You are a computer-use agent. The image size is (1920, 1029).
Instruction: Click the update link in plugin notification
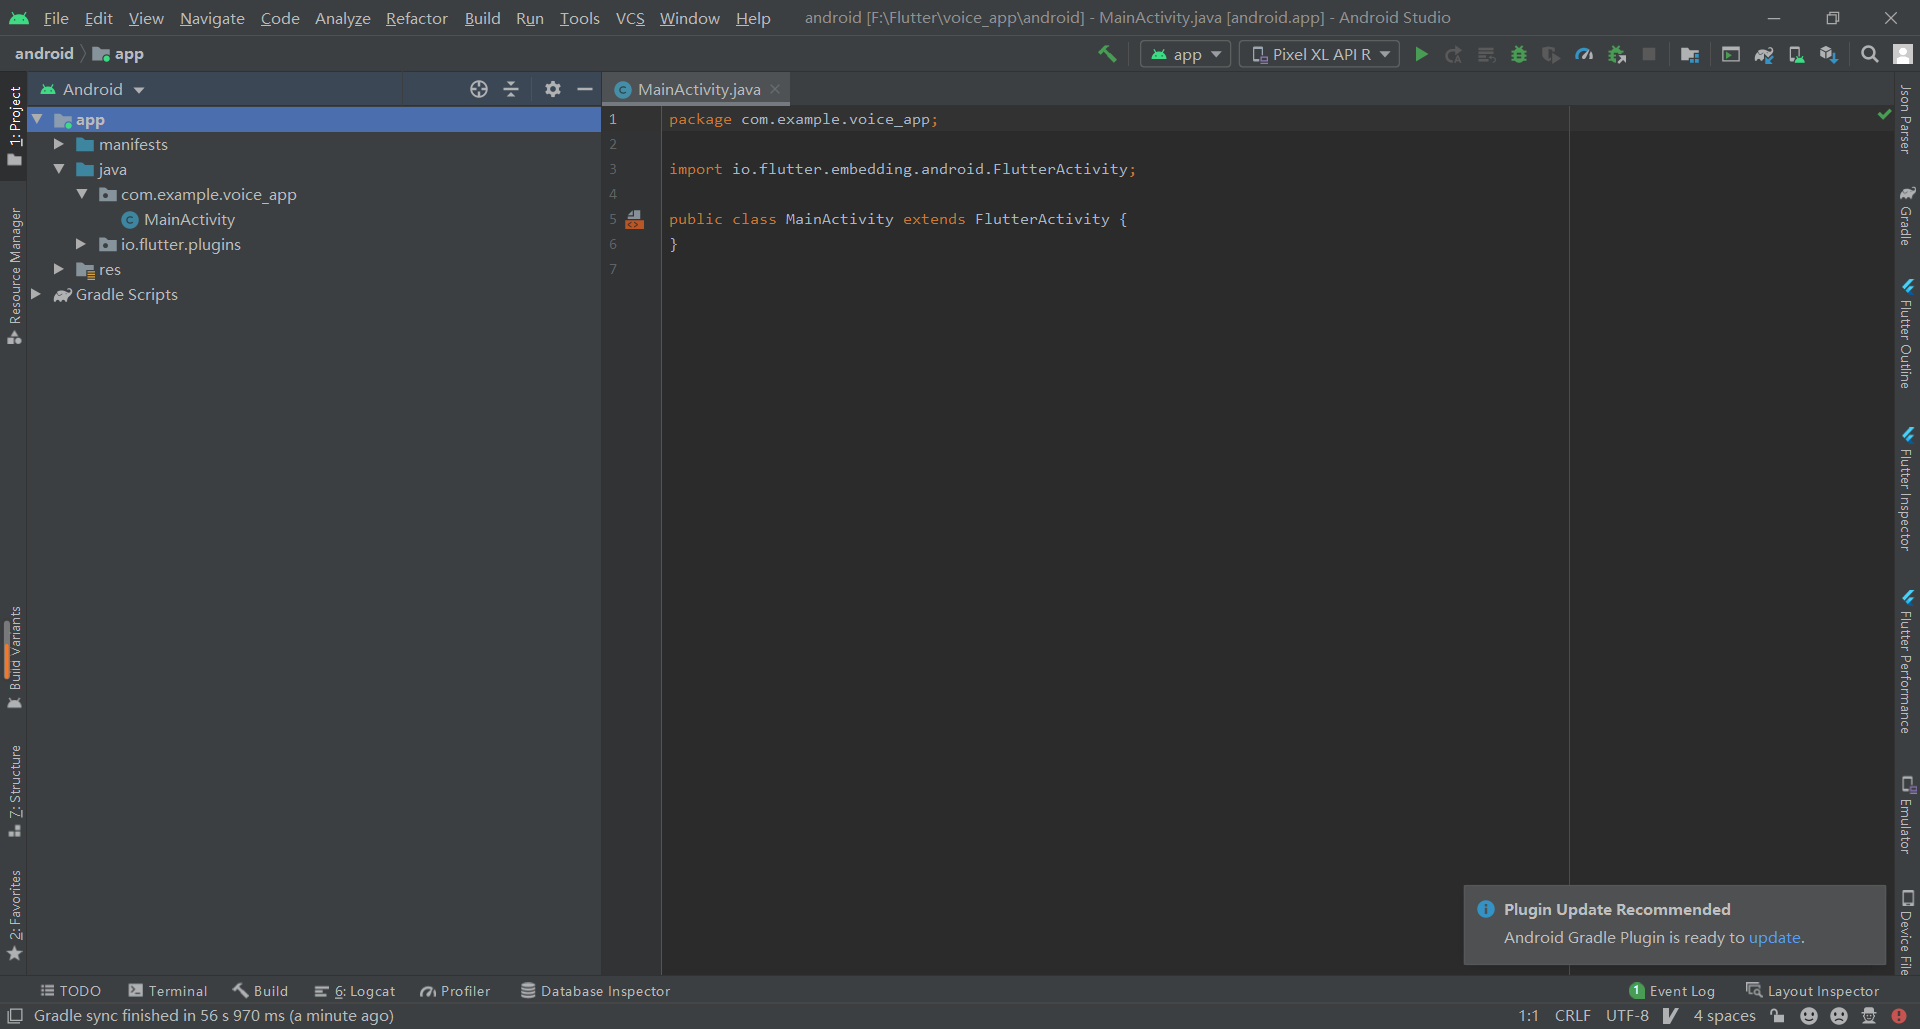pos(1774,938)
